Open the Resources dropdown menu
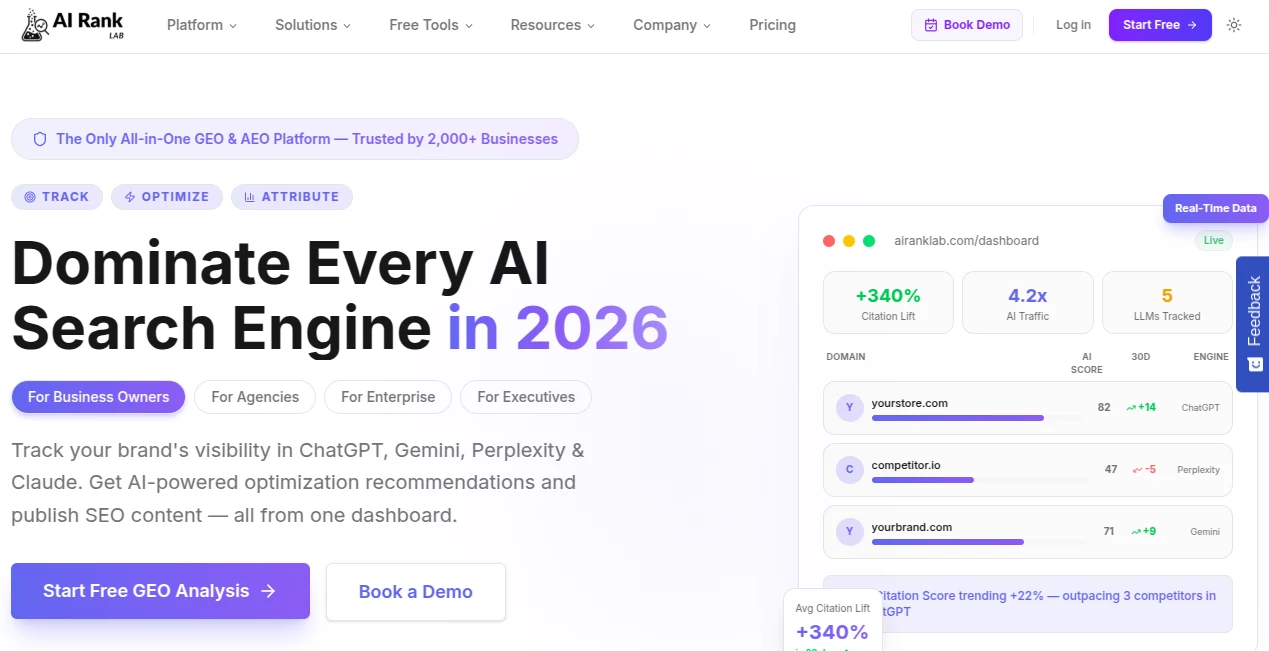The height and width of the screenshot is (651, 1269). click(552, 25)
